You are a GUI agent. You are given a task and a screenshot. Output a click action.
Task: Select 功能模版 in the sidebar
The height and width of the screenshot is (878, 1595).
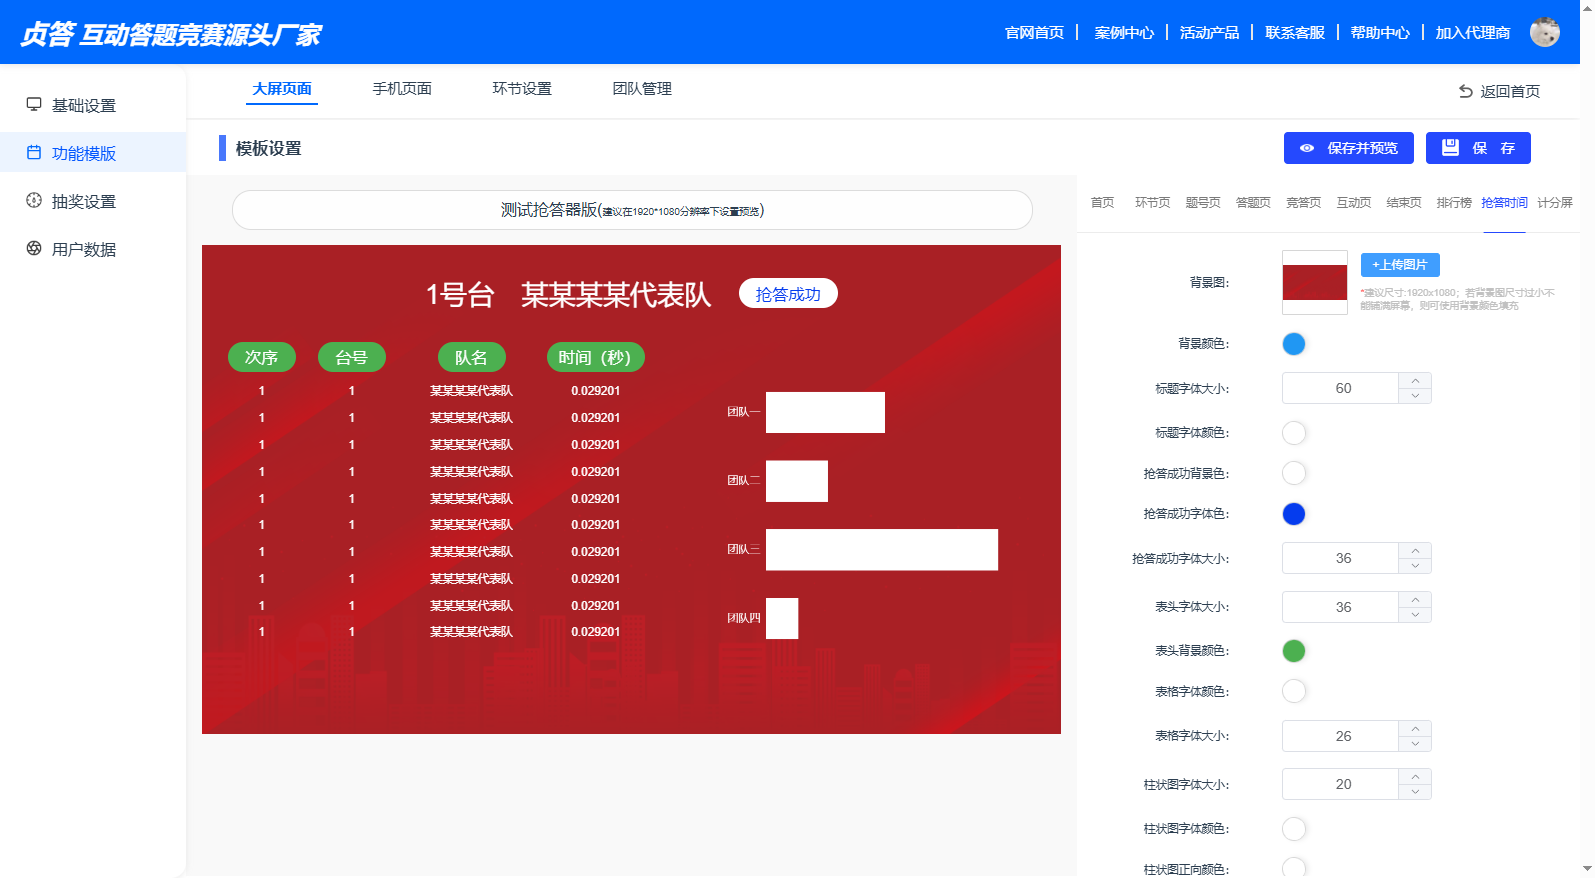[93, 153]
